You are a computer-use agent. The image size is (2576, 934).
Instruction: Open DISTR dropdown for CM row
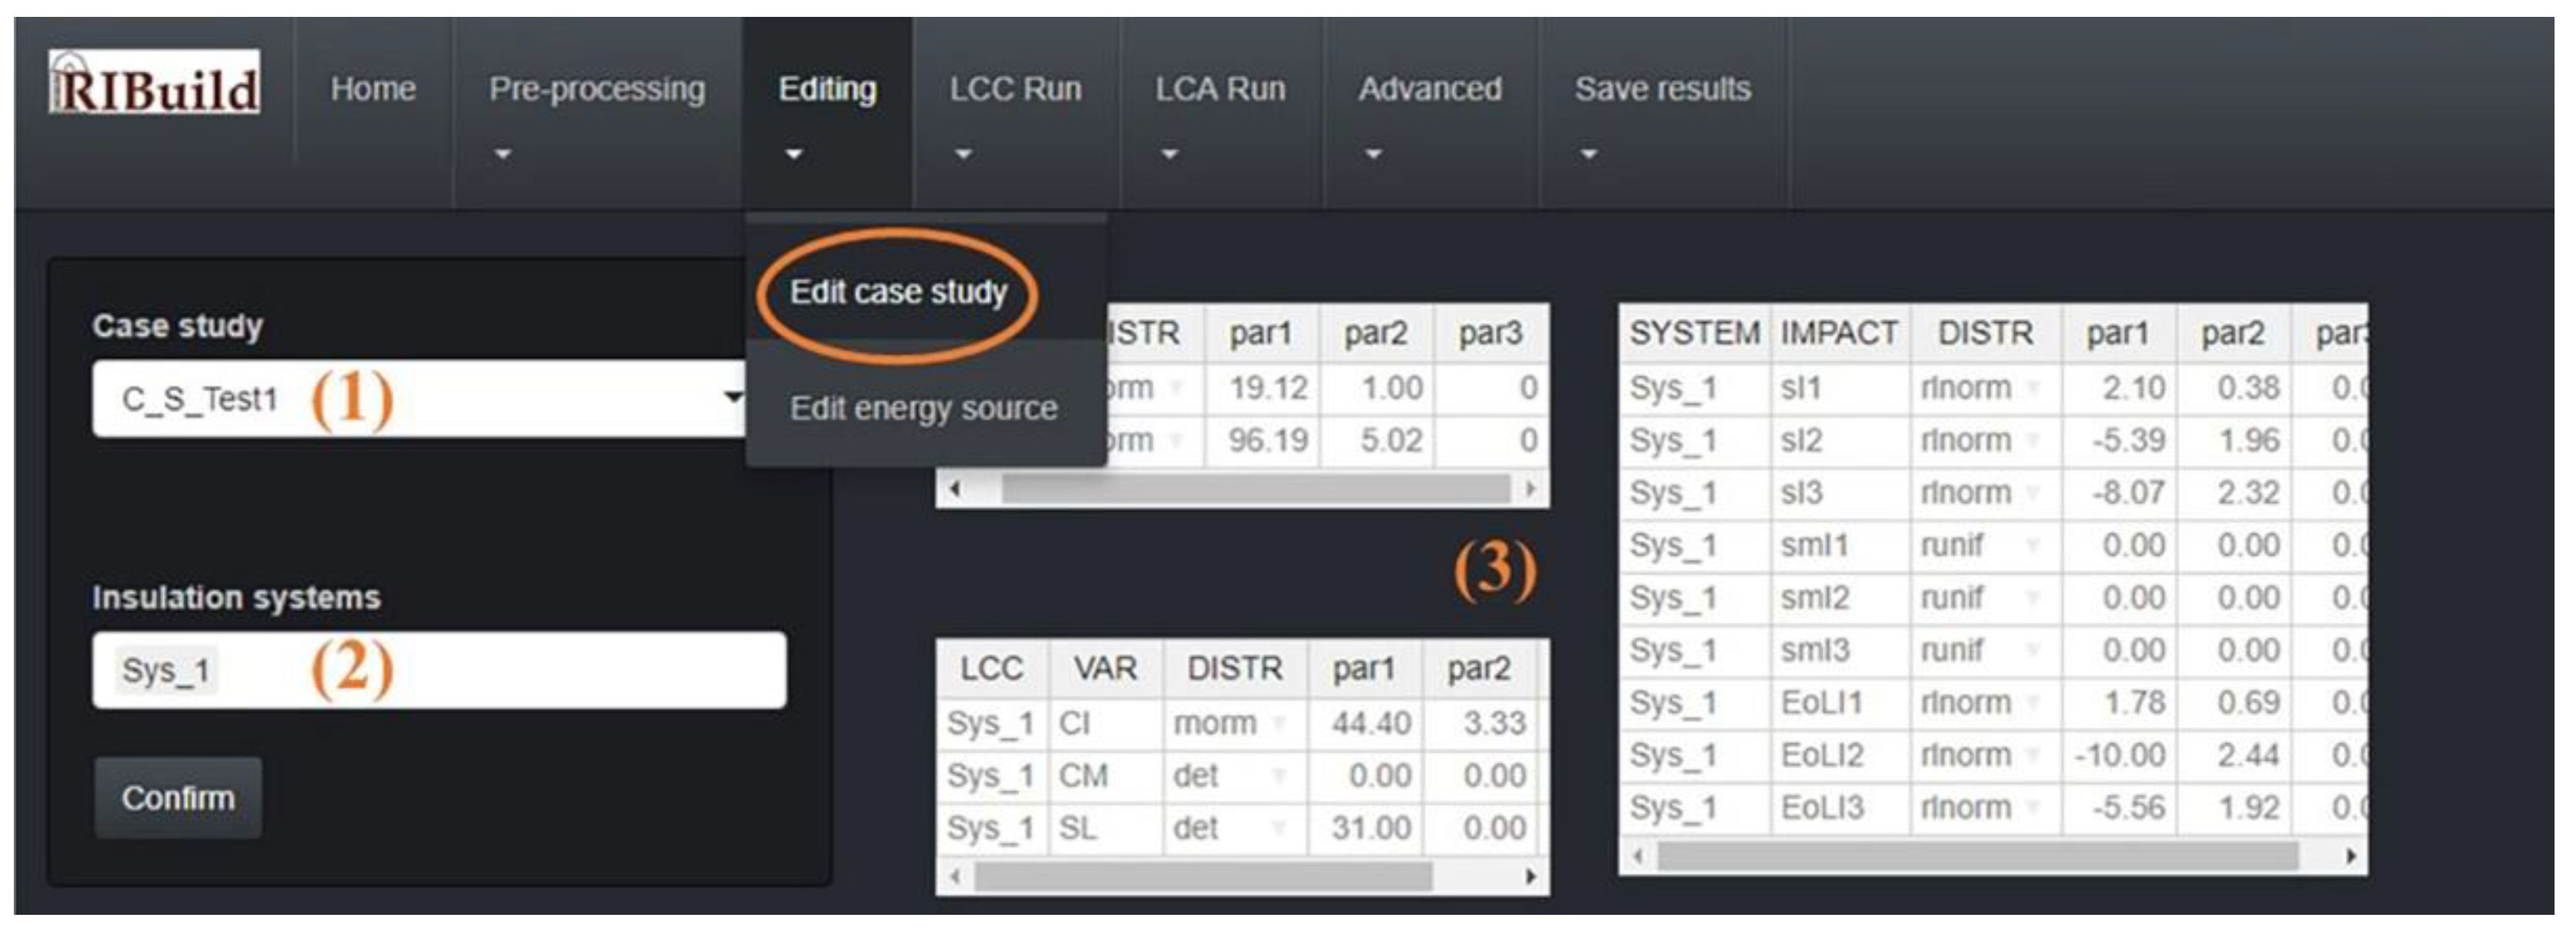pyautogui.click(x=1277, y=776)
